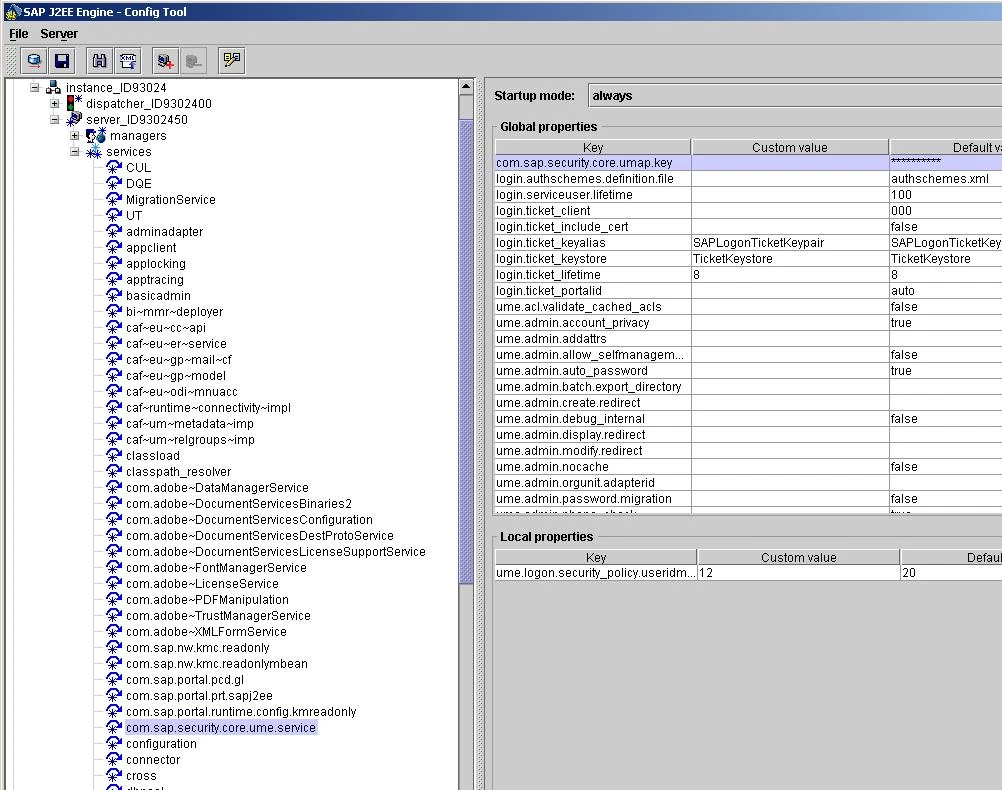Click the binoculars search icon

(x=99, y=61)
